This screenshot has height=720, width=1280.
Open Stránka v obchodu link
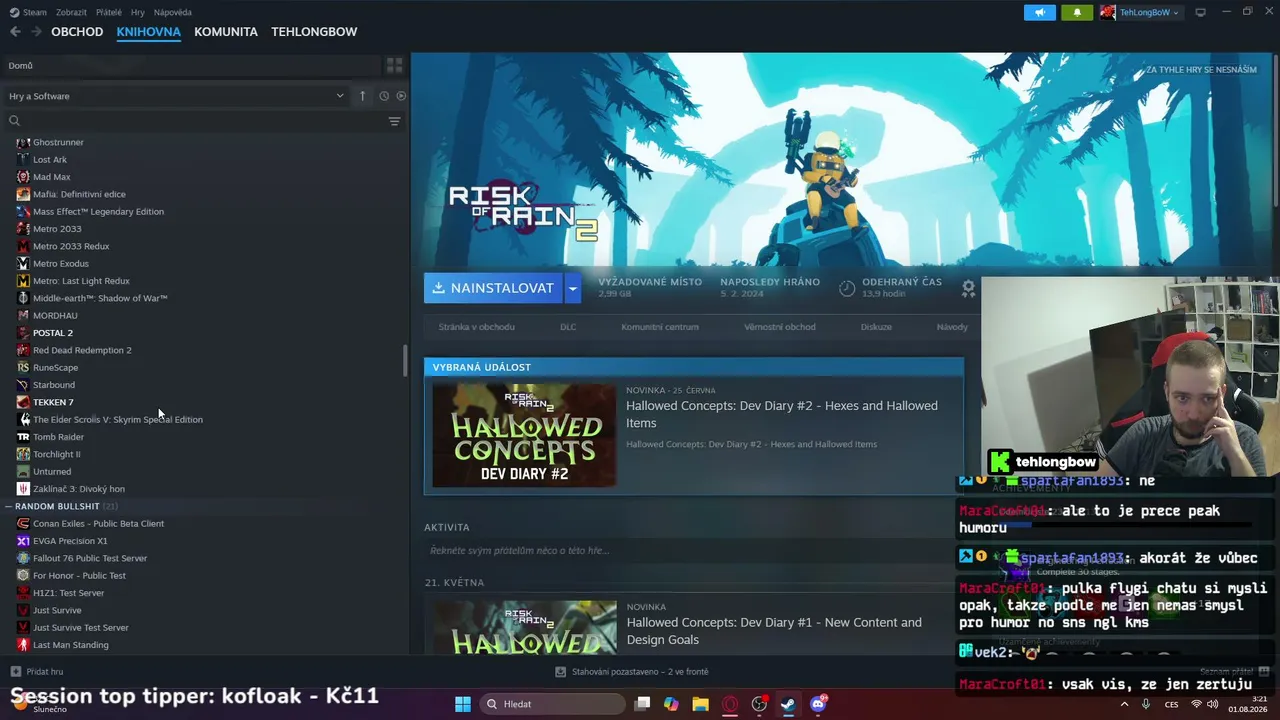(x=477, y=327)
